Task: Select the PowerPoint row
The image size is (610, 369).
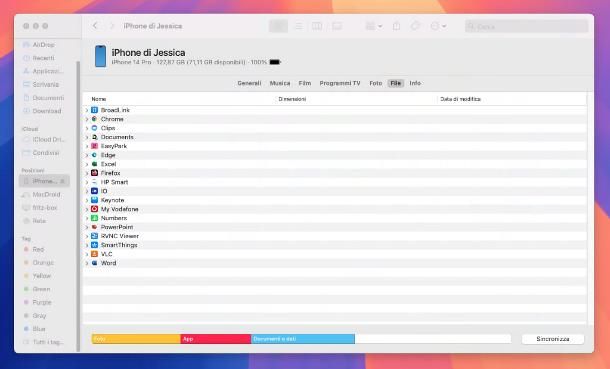Action: [x=335, y=227]
